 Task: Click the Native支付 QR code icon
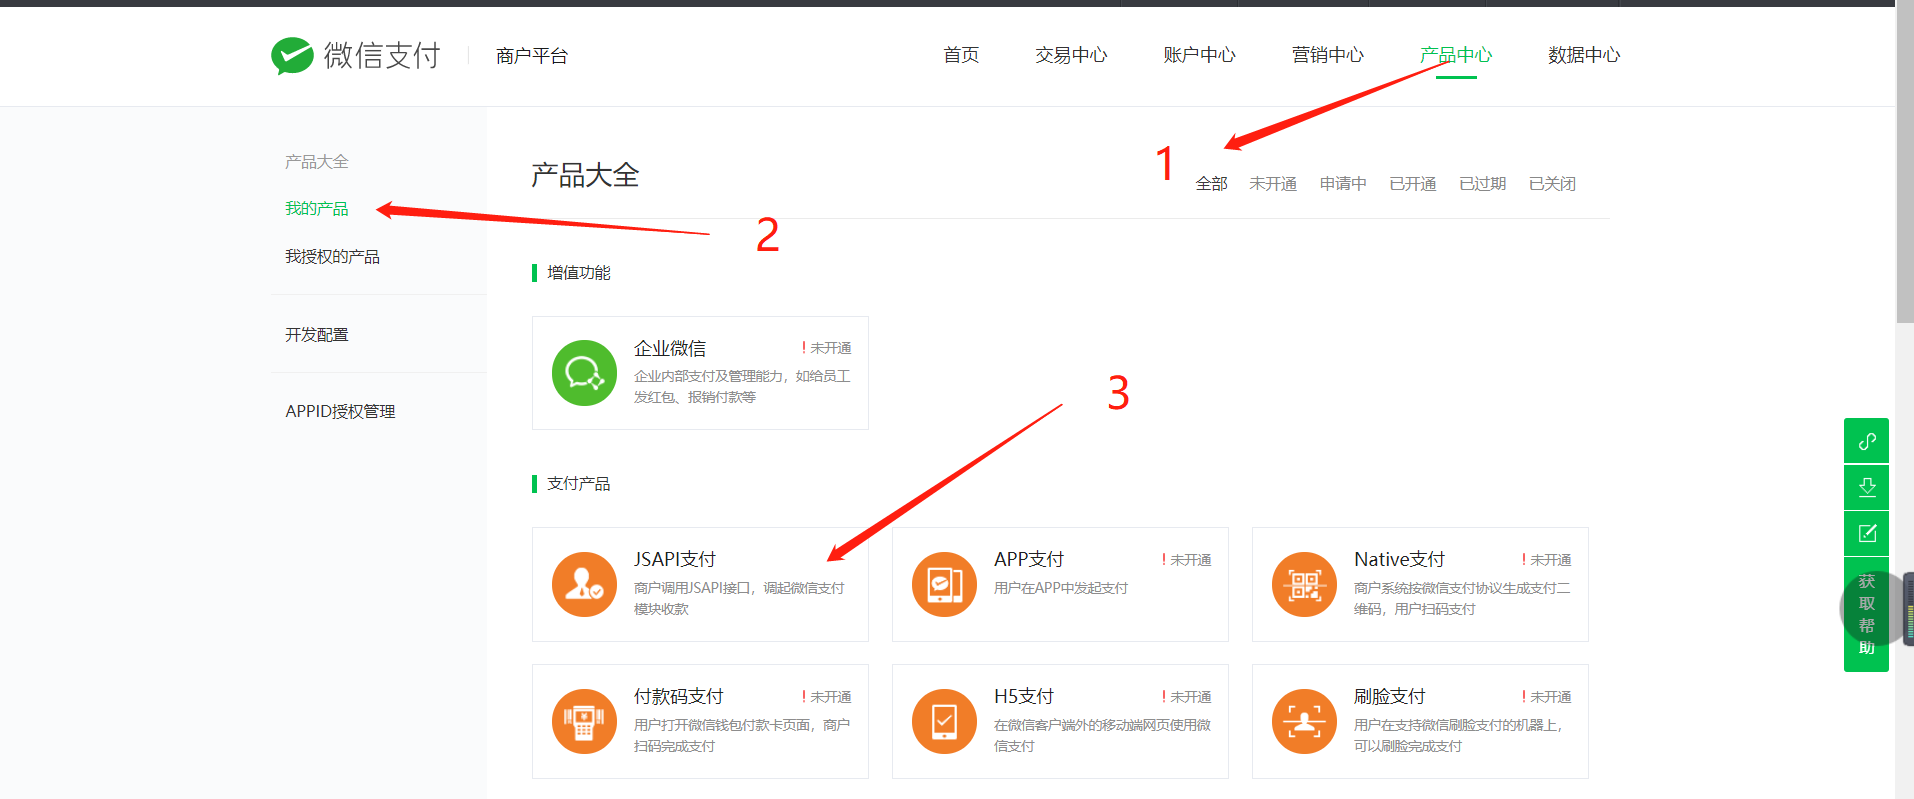click(x=1304, y=584)
